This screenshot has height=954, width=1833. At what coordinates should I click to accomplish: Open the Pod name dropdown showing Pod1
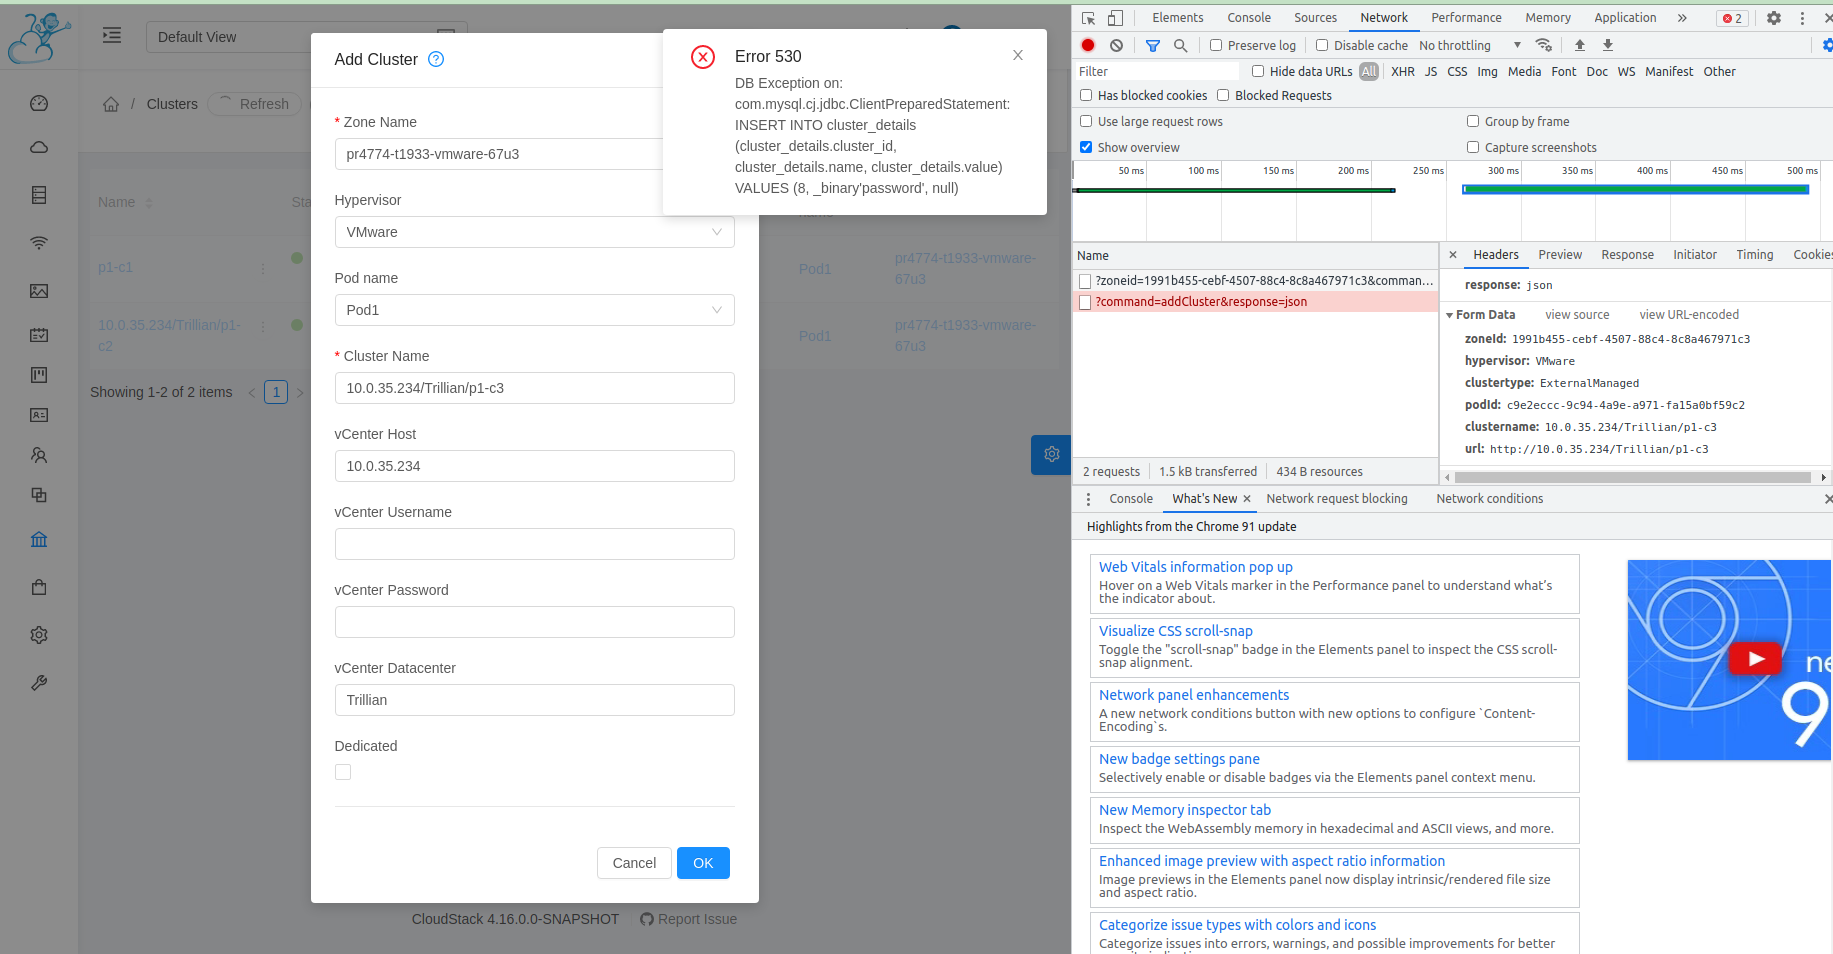pos(534,310)
